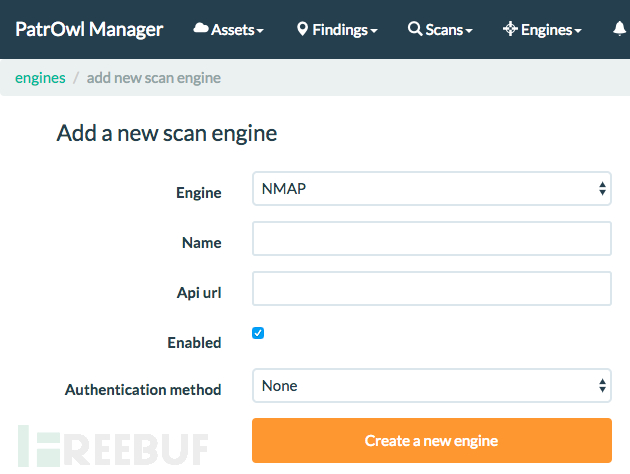Open the Engines menu

542,30
